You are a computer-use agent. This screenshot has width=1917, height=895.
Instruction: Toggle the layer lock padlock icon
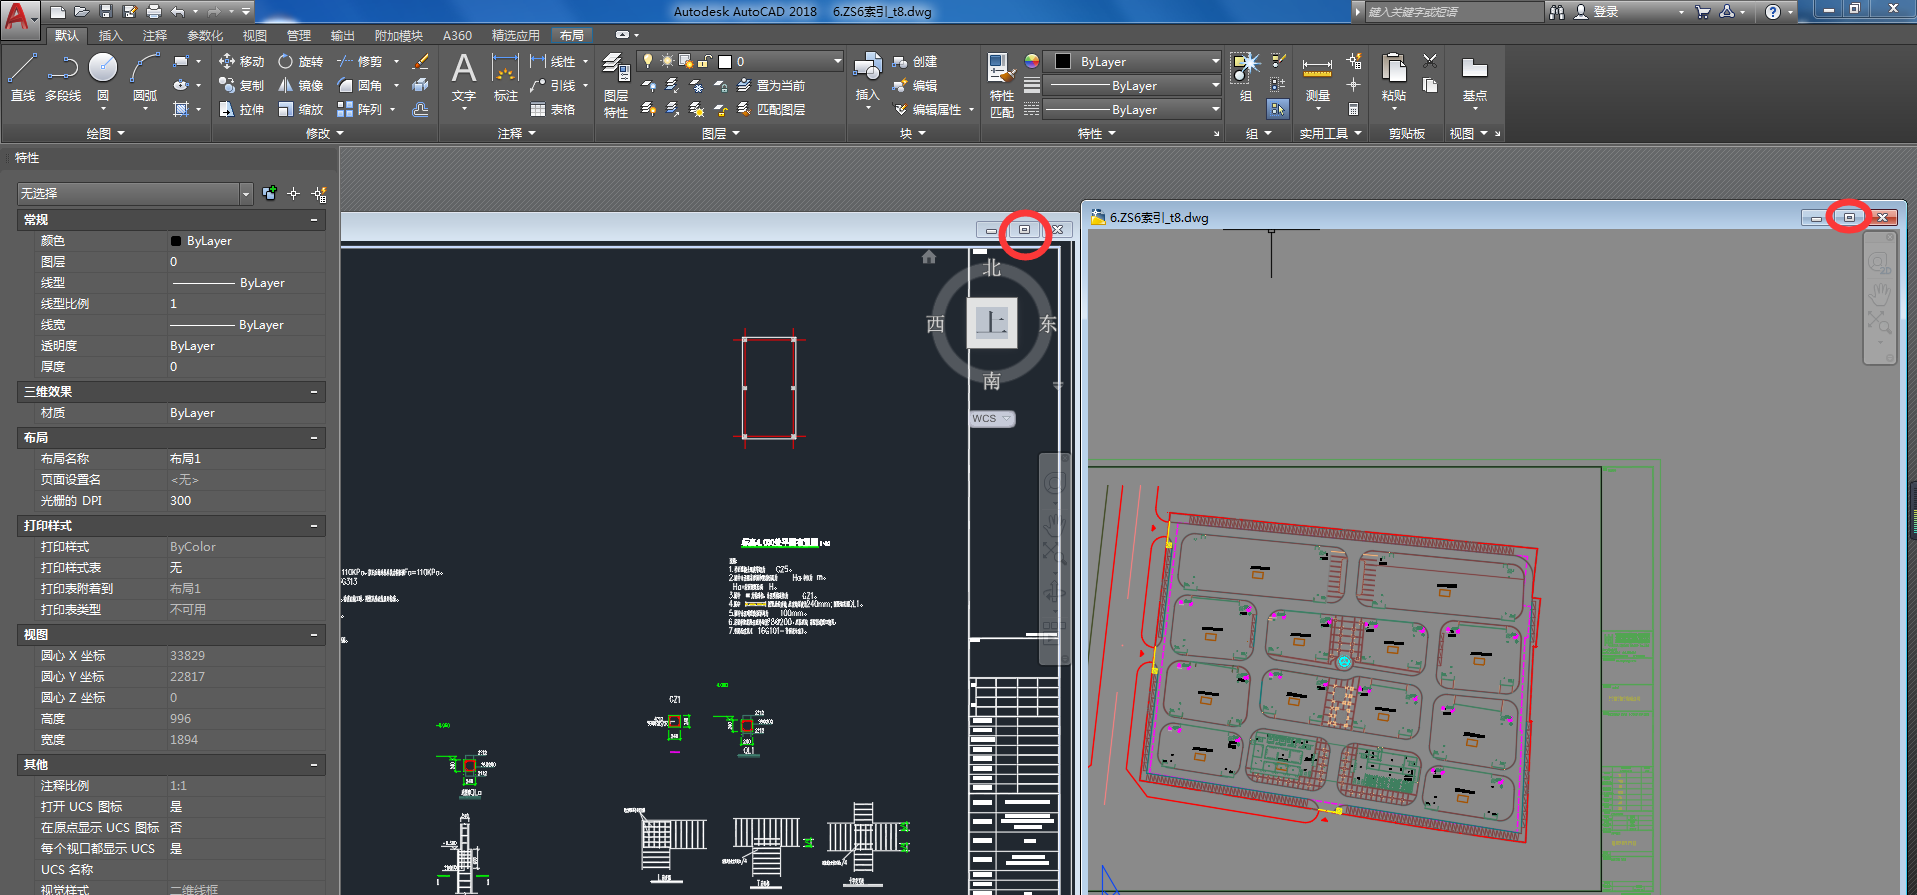705,61
